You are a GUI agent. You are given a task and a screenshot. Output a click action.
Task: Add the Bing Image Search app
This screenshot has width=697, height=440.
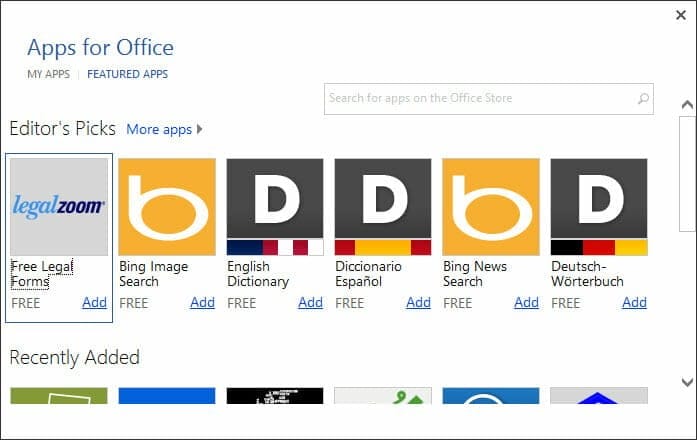tap(202, 303)
